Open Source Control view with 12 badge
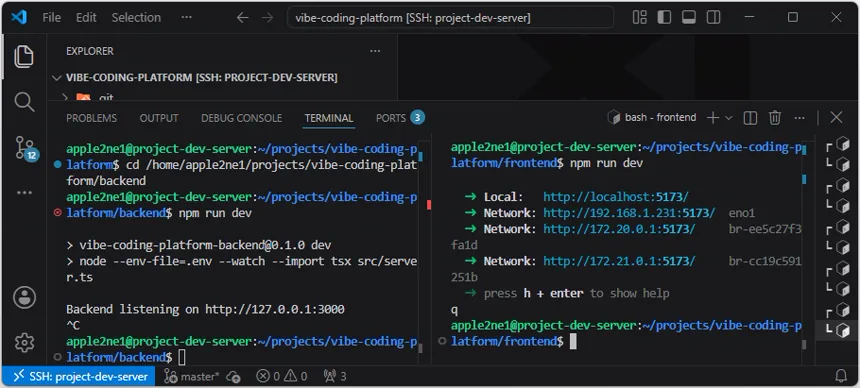Screen dimensions: 860x388 [x=25, y=148]
